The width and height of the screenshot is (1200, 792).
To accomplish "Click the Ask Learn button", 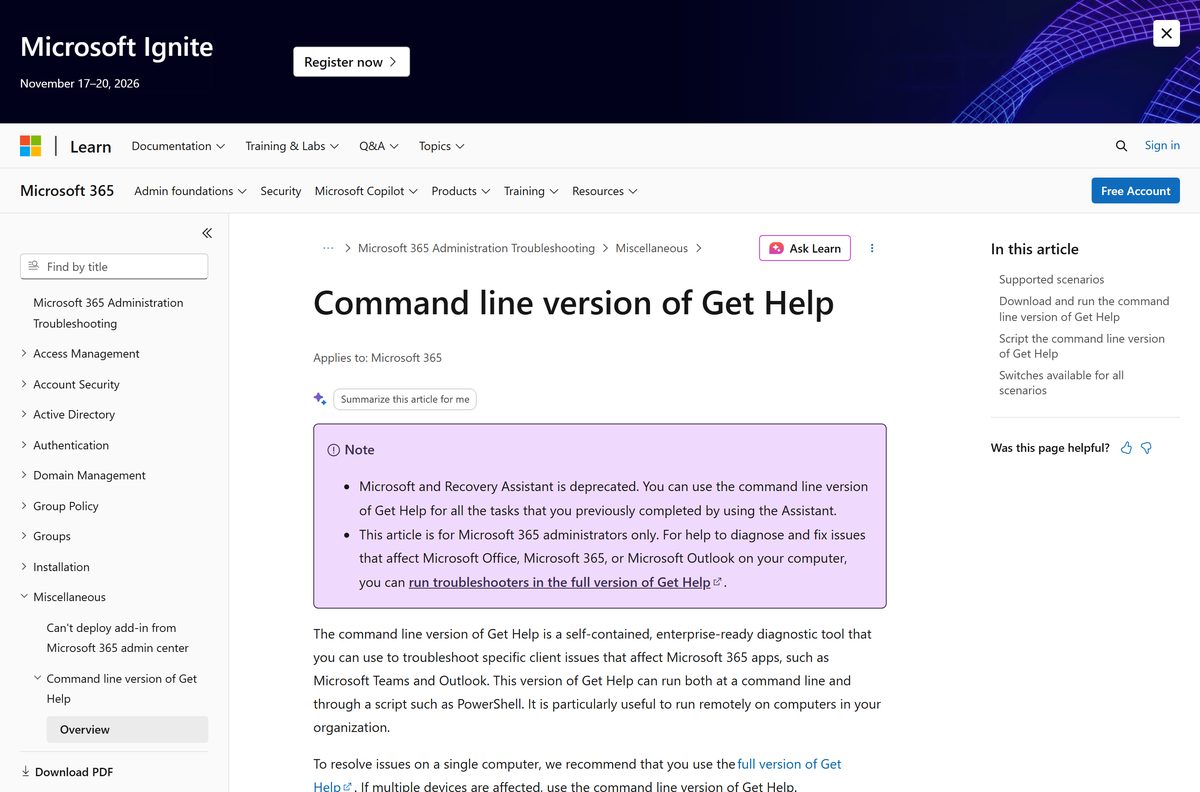I will tap(805, 248).
